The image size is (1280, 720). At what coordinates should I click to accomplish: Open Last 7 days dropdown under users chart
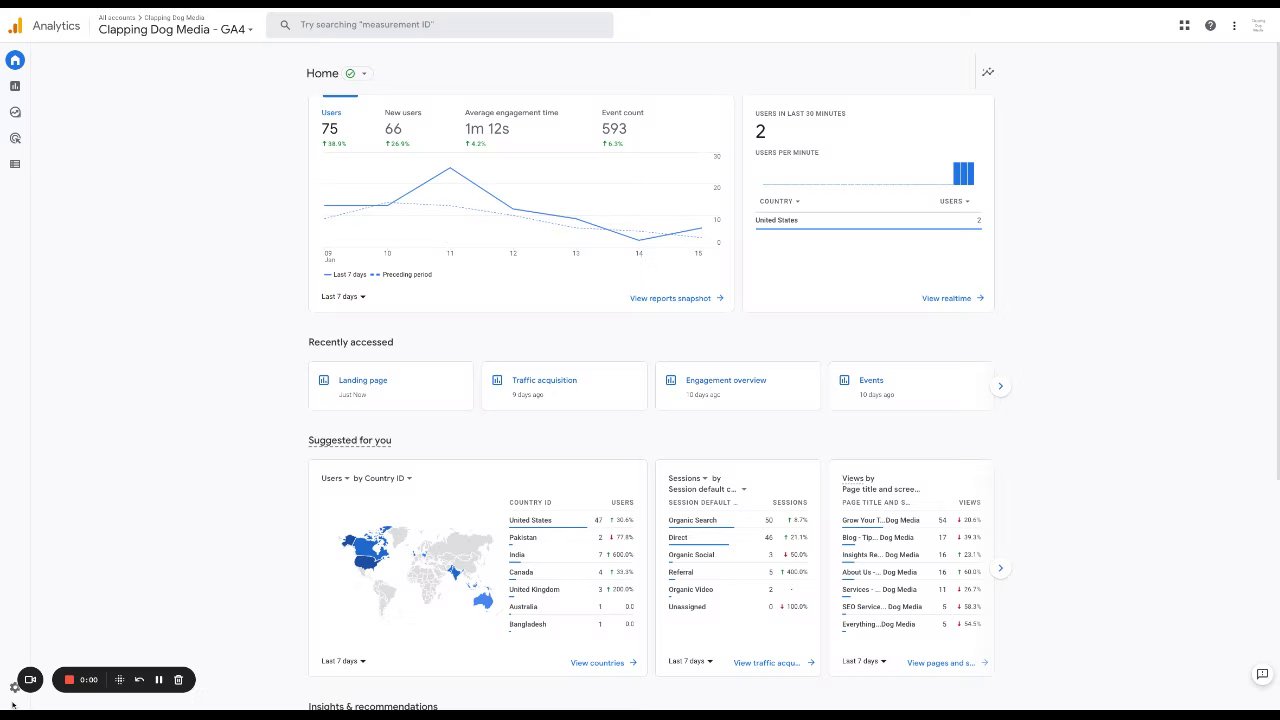tap(343, 296)
